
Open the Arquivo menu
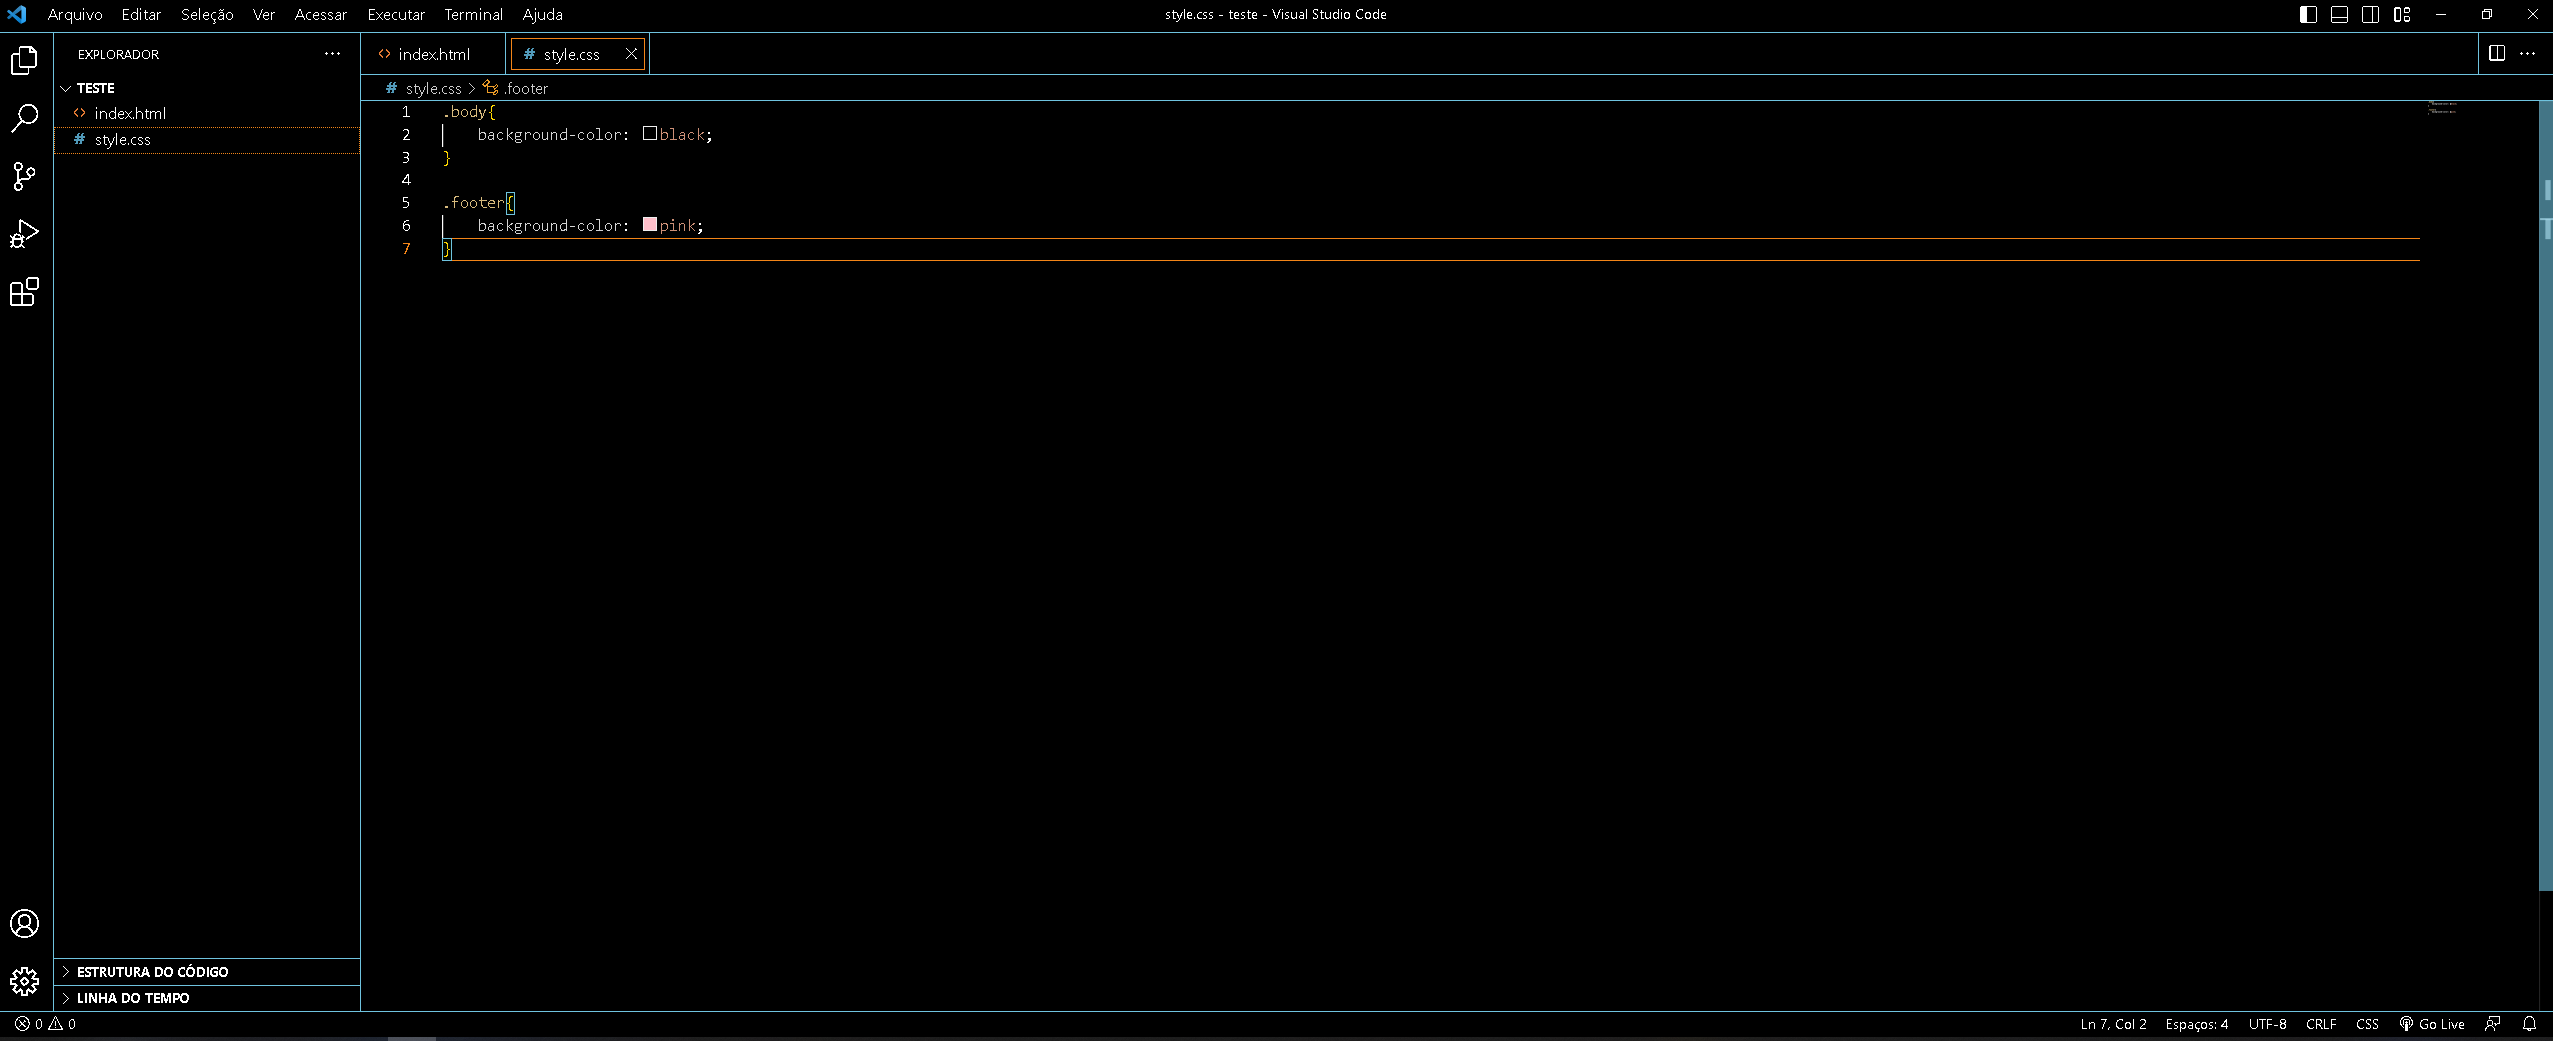pyautogui.click(x=75, y=14)
